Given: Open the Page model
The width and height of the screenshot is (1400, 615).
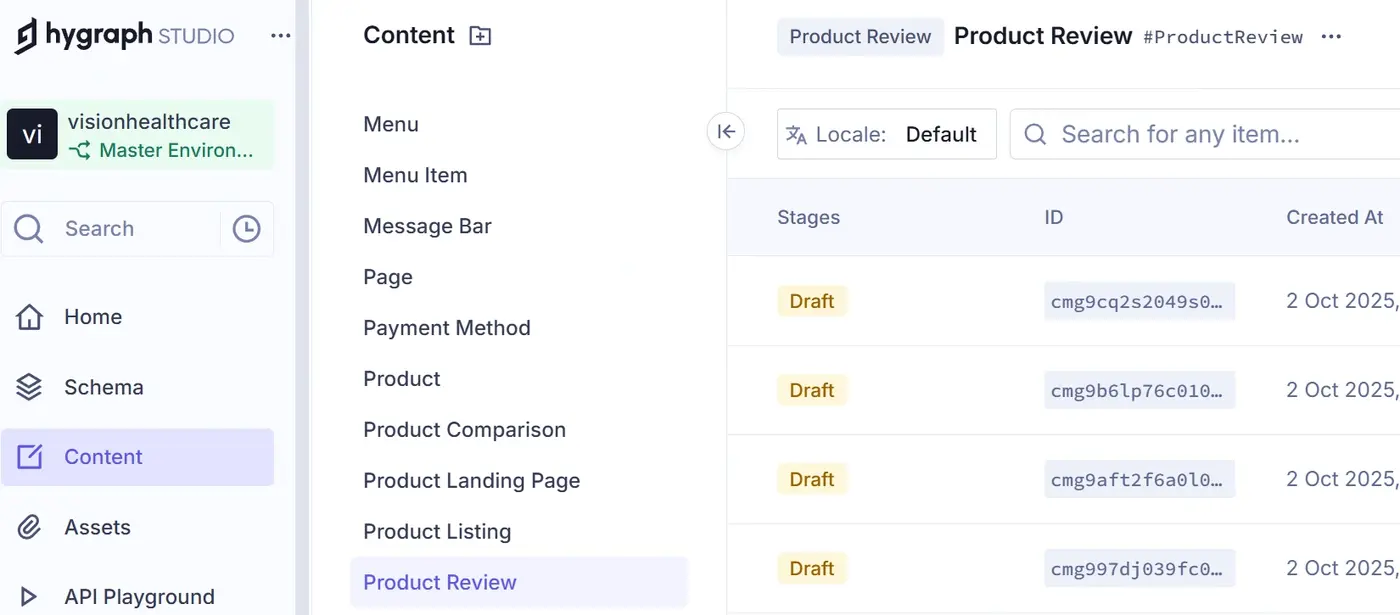Looking at the screenshot, I should (x=388, y=278).
